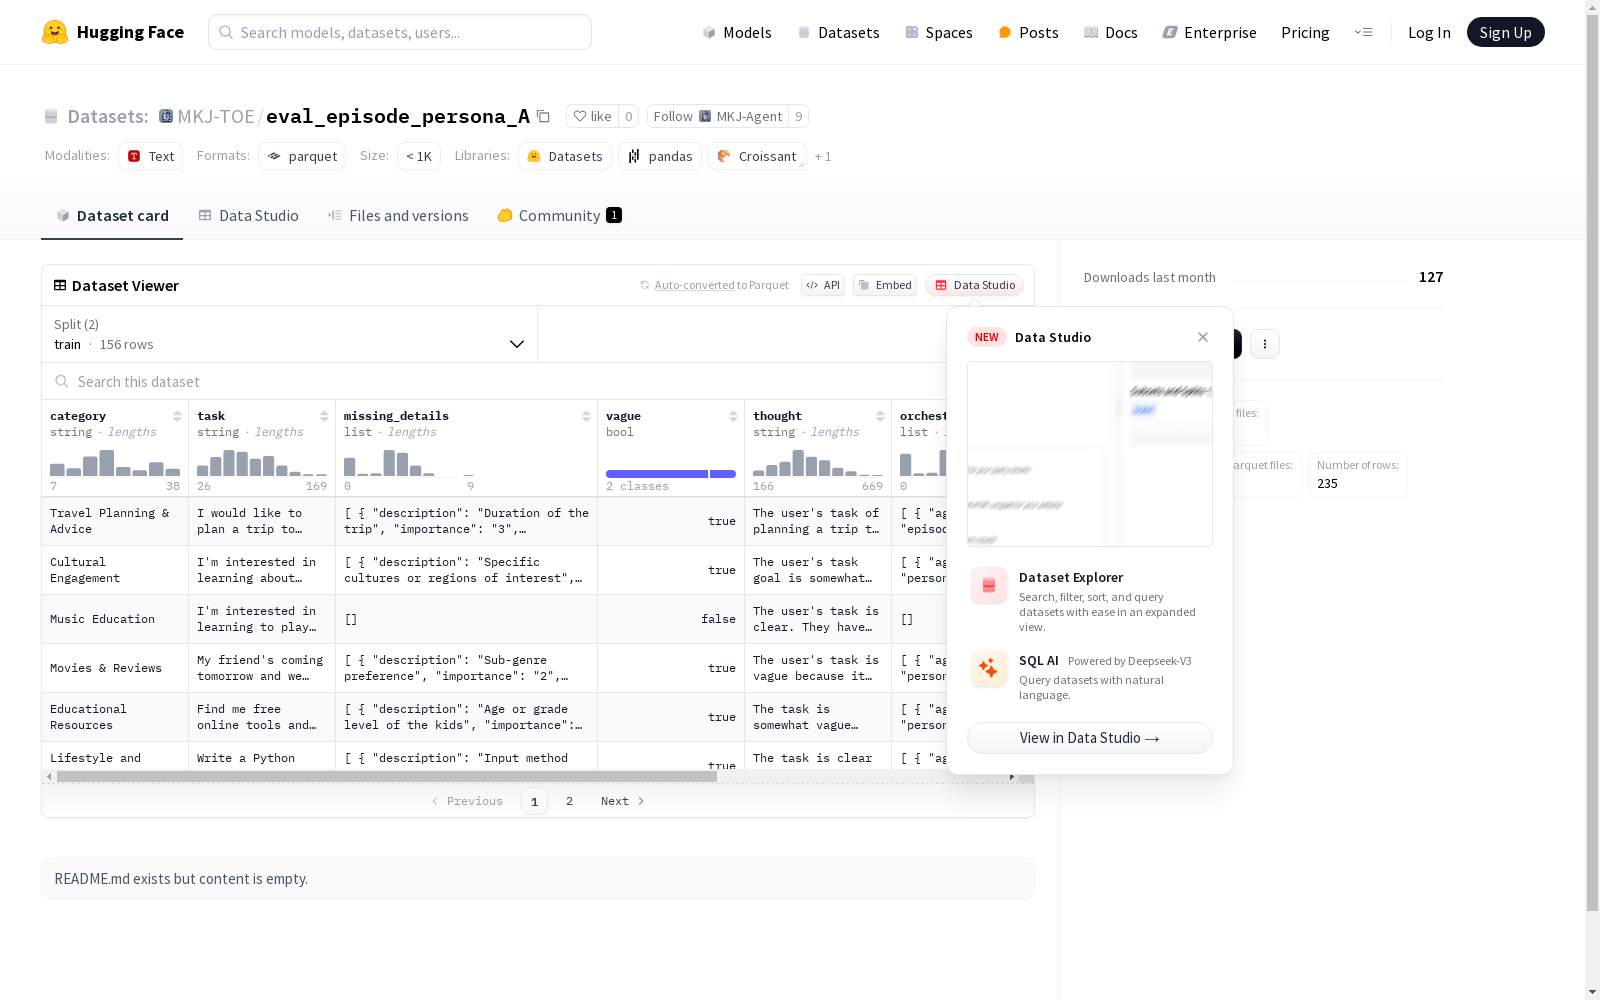Click View in Data Studio button
Viewport: 1600px width, 1000px height.
click(x=1090, y=738)
